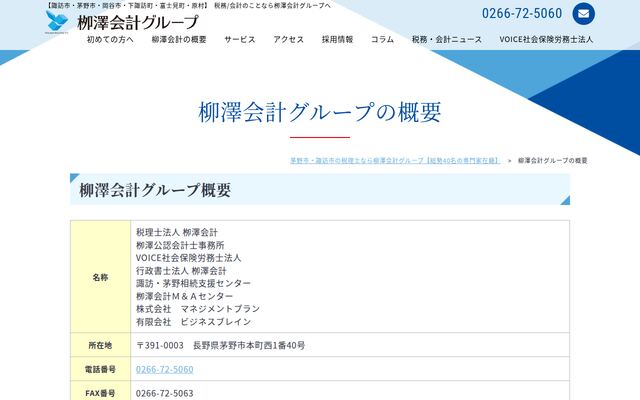This screenshot has height=400, width=640.
Task: Click the bird logo icon in header
Action: (57, 22)
